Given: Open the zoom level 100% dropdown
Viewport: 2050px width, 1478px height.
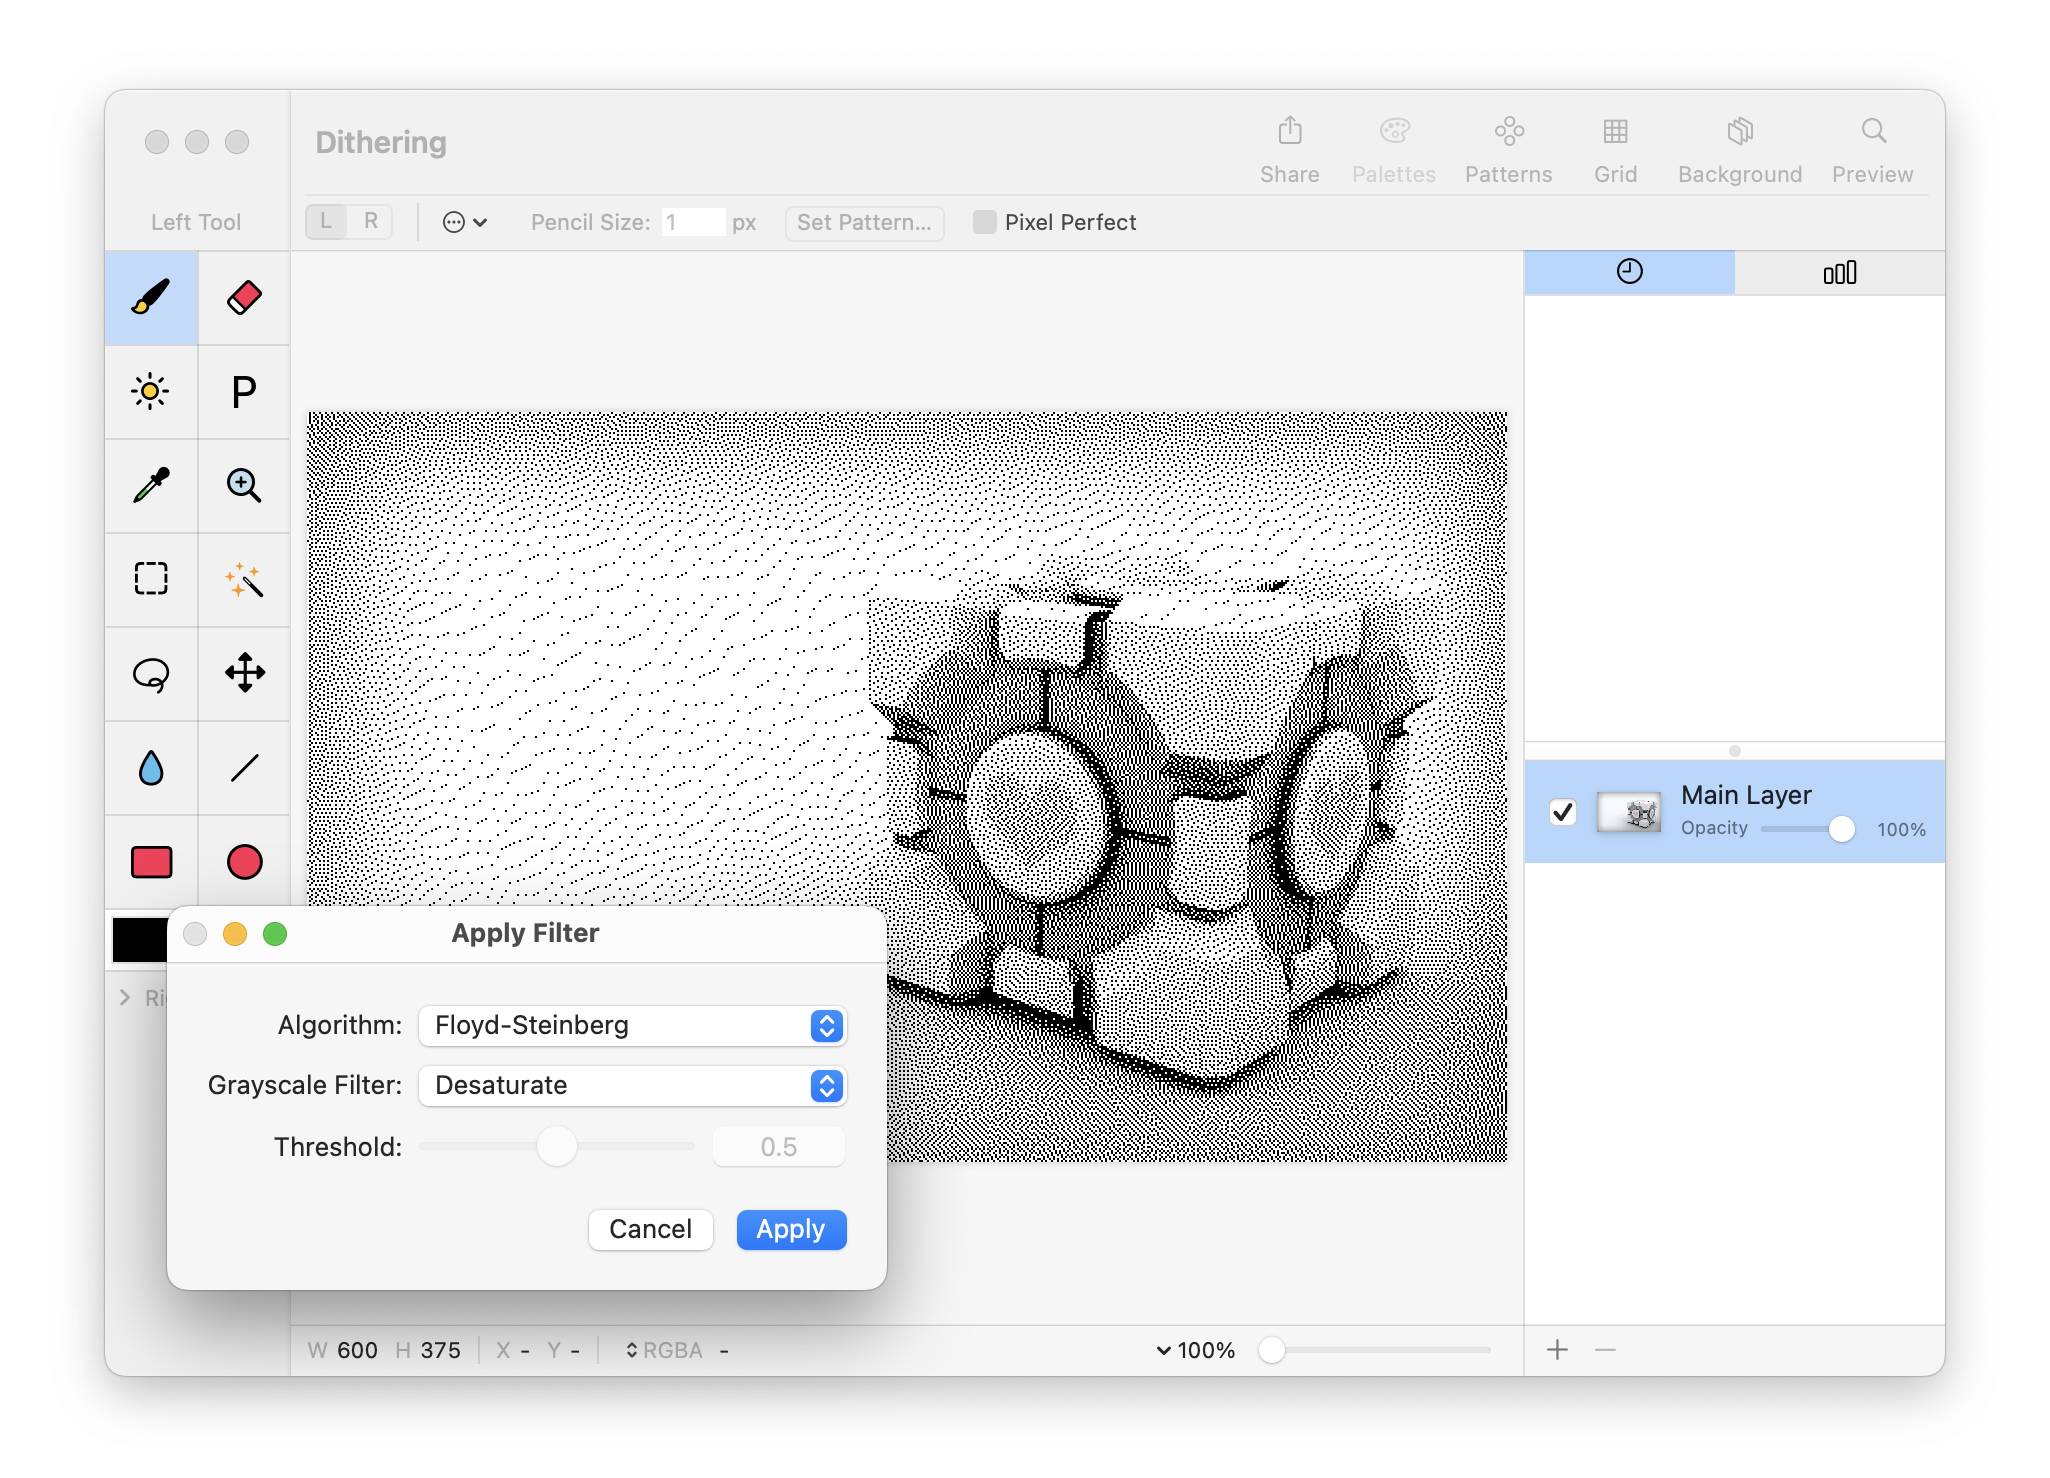Looking at the screenshot, I should tap(1196, 1351).
